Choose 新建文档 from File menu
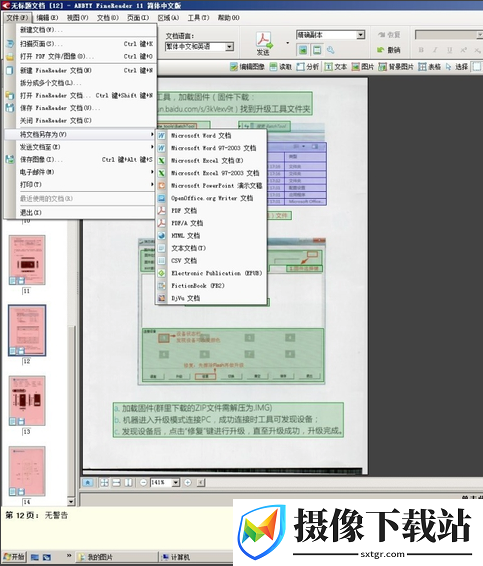Viewport: 483px width, 566px height. tap(80, 30)
